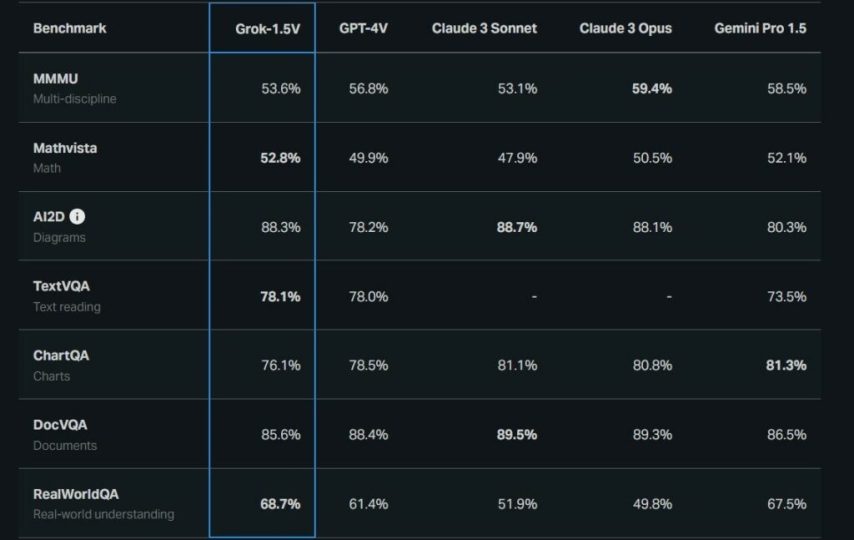Image resolution: width=854 pixels, height=540 pixels.
Task: Click the "Real-world understanding" subtitle text
Action: [104, 514]
